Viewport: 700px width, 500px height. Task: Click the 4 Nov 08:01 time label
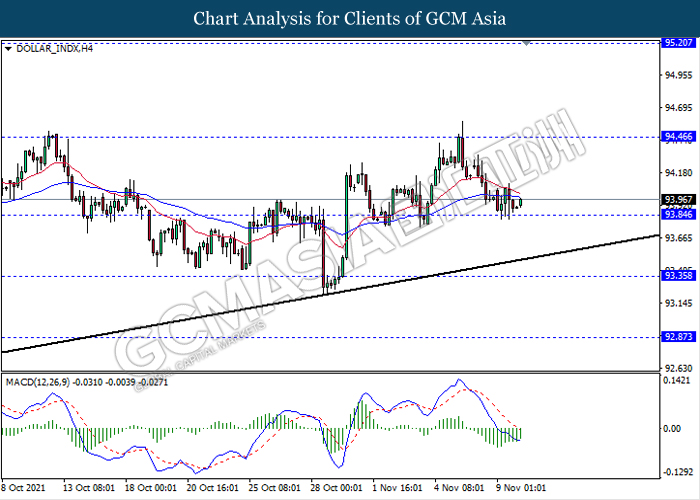459,488
